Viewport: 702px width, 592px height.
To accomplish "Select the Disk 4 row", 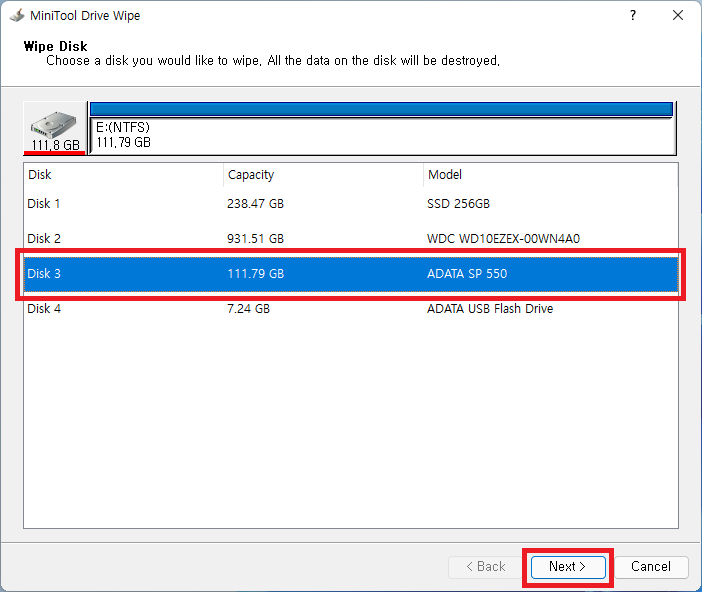I will click(x=351, y=309).
